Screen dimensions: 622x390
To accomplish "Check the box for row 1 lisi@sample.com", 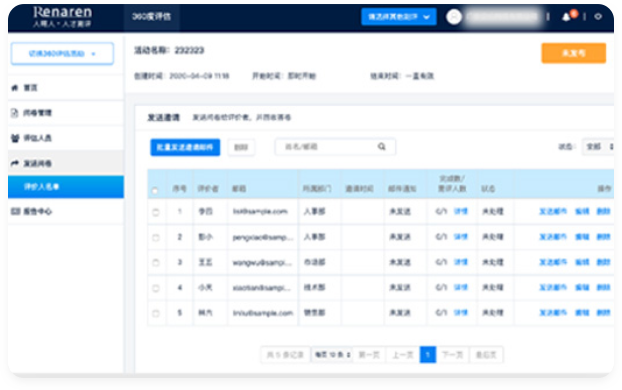I will coord(156,212).
